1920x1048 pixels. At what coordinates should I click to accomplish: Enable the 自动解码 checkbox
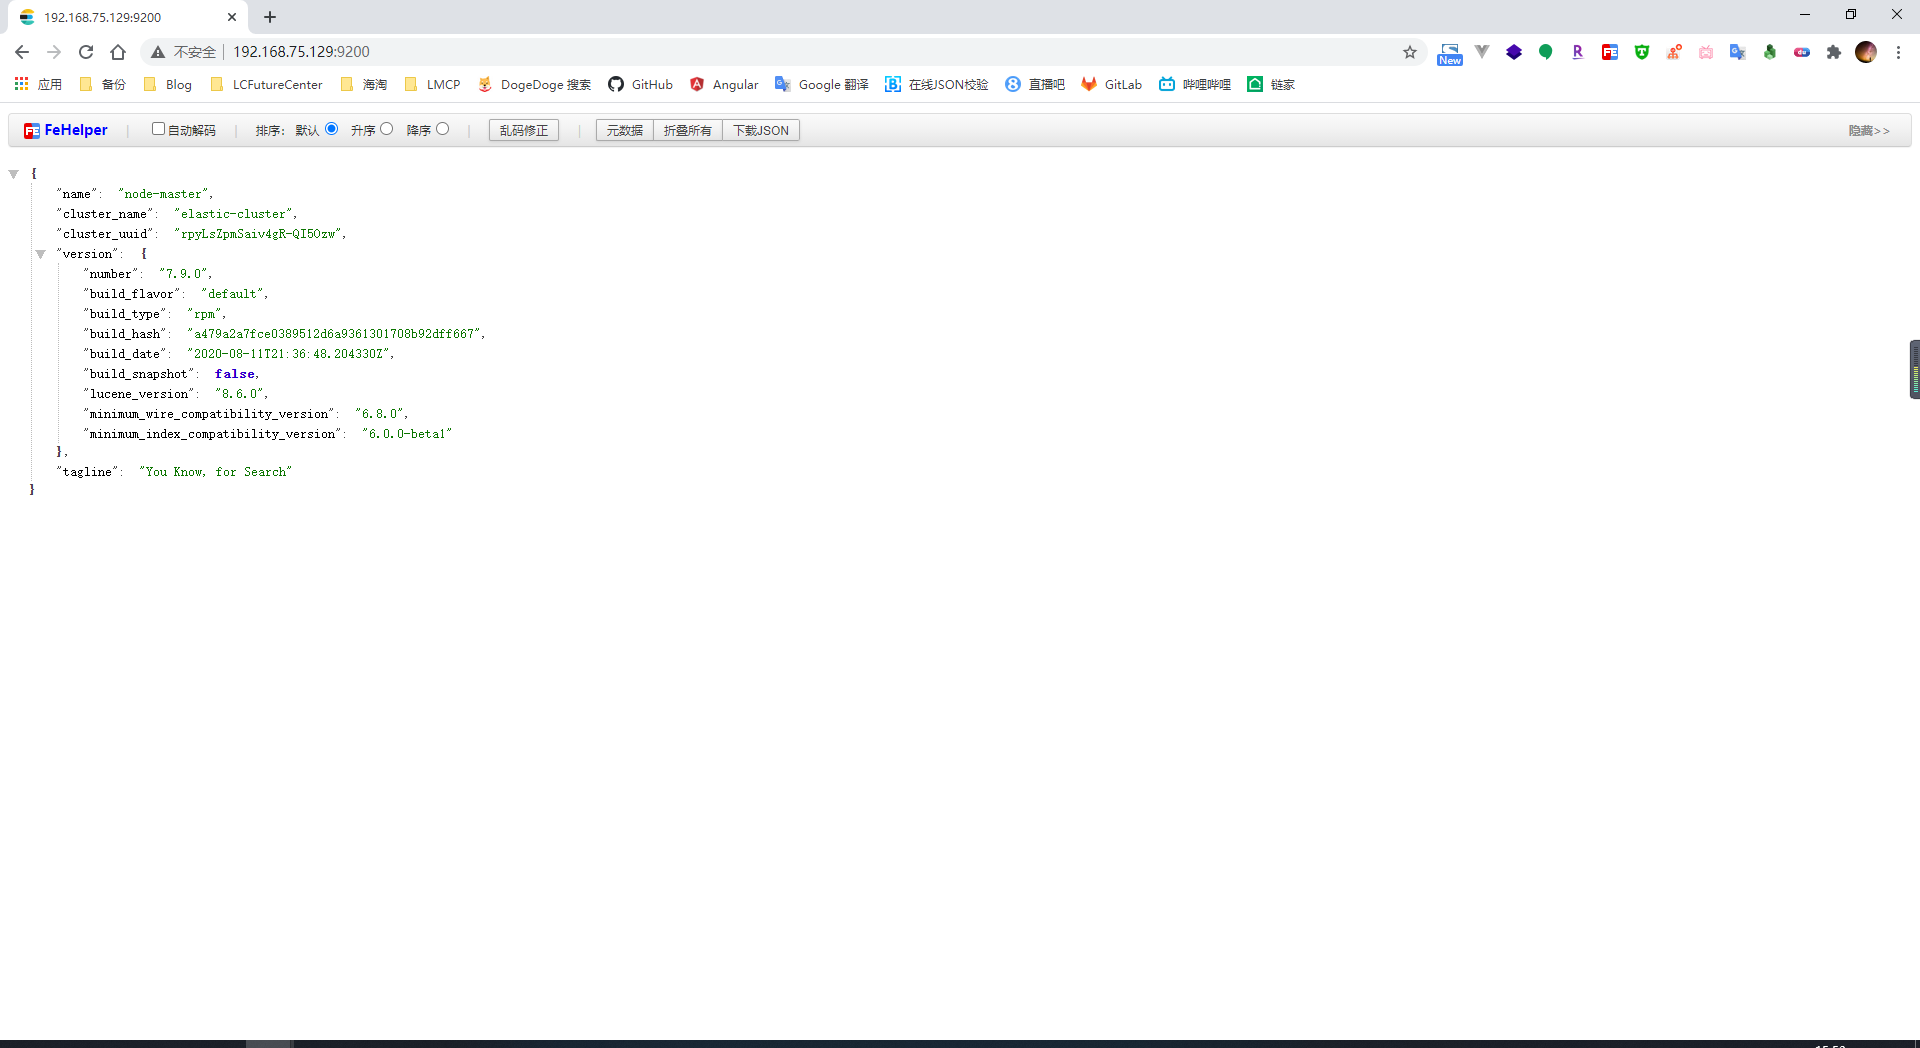(158, 129)
